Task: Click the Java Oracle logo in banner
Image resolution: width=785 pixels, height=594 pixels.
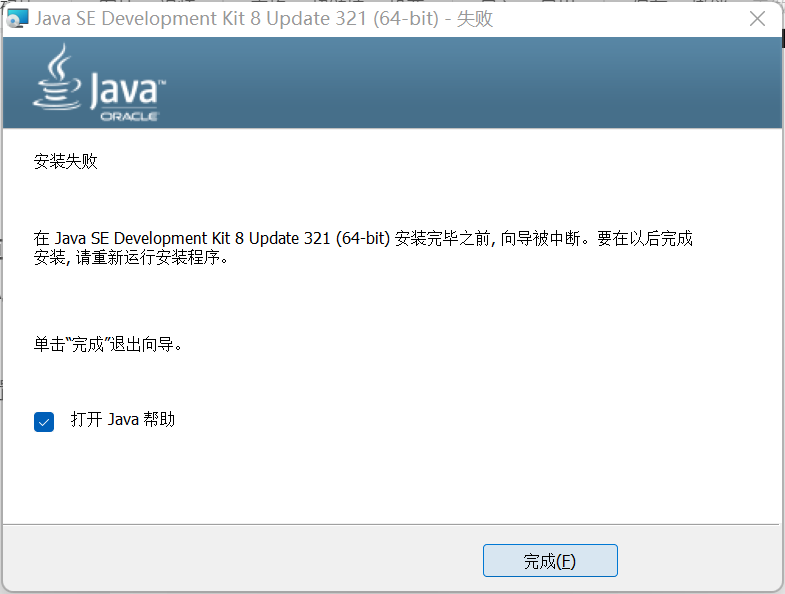Action: point(99,83)
